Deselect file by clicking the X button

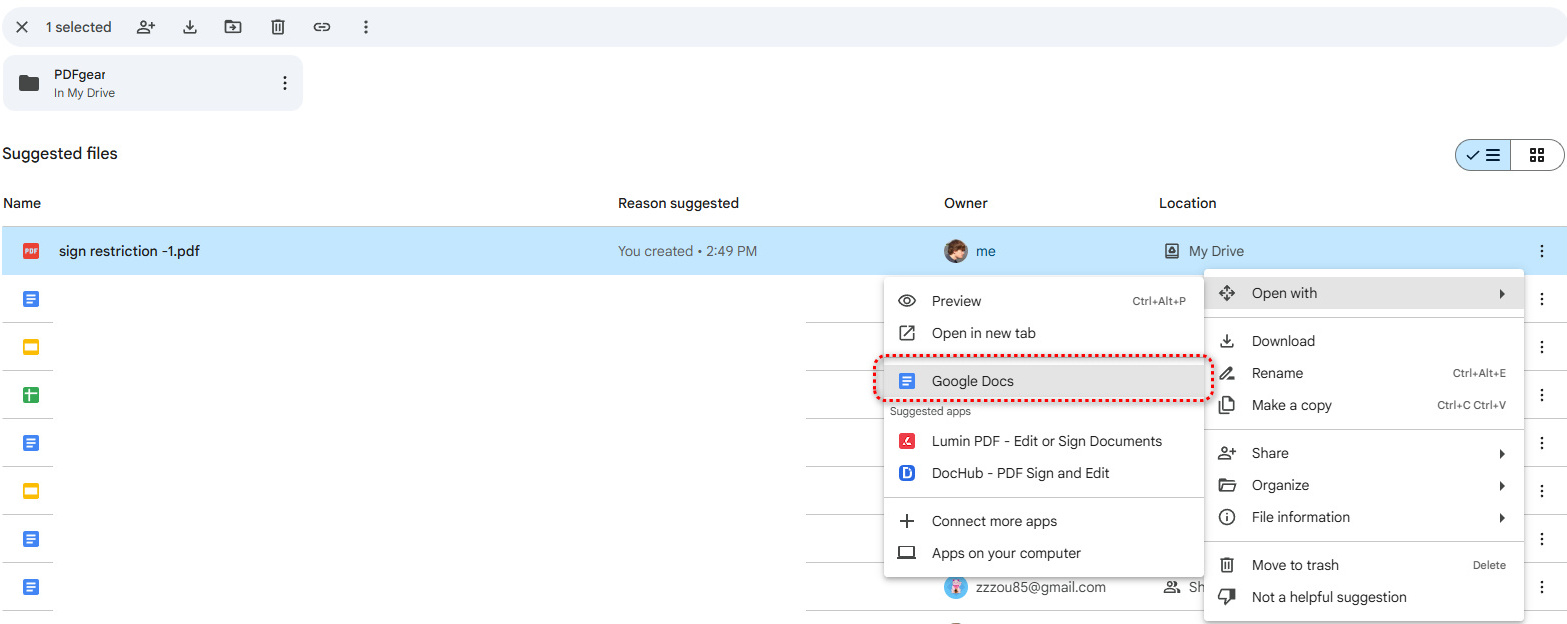click(x=22, y=27)
